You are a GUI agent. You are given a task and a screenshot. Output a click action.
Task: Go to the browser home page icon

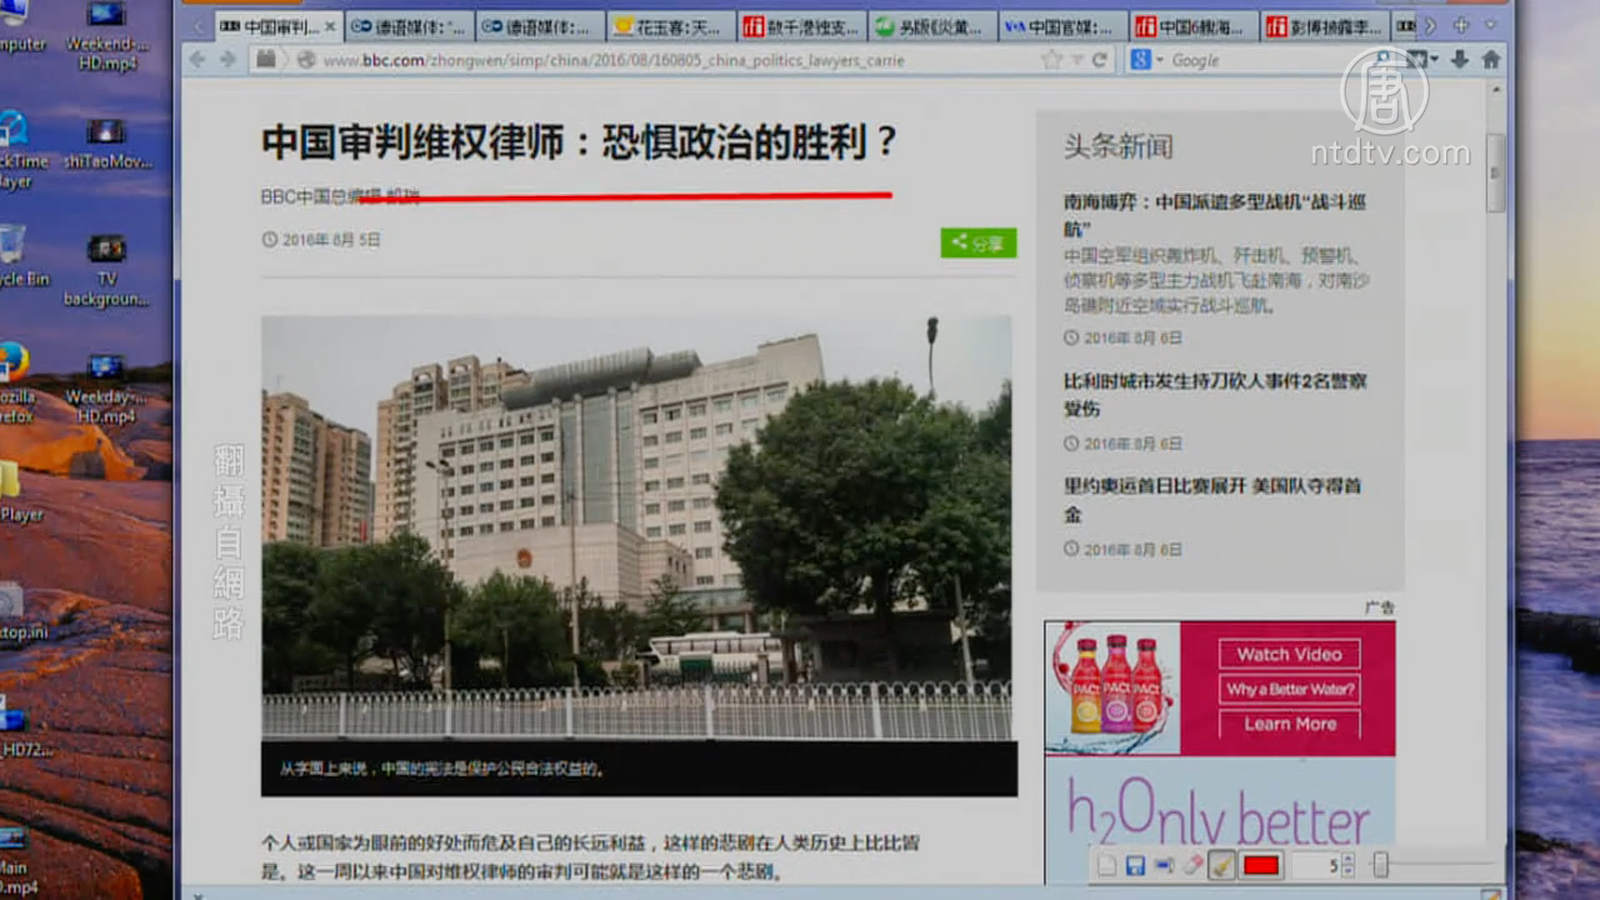click(1491, 60)
